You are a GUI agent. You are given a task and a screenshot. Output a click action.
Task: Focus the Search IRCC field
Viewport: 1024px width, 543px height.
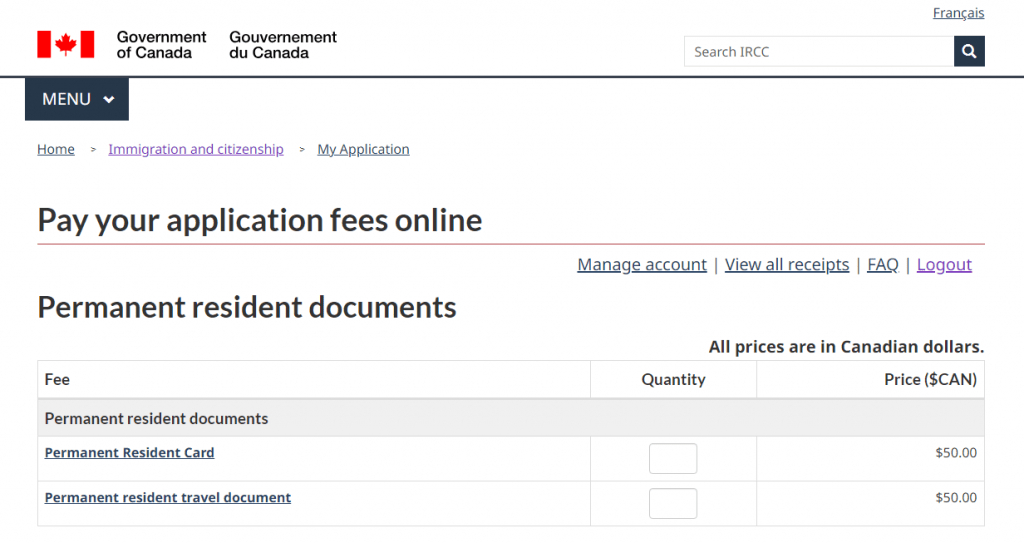[x=818, y=51]
